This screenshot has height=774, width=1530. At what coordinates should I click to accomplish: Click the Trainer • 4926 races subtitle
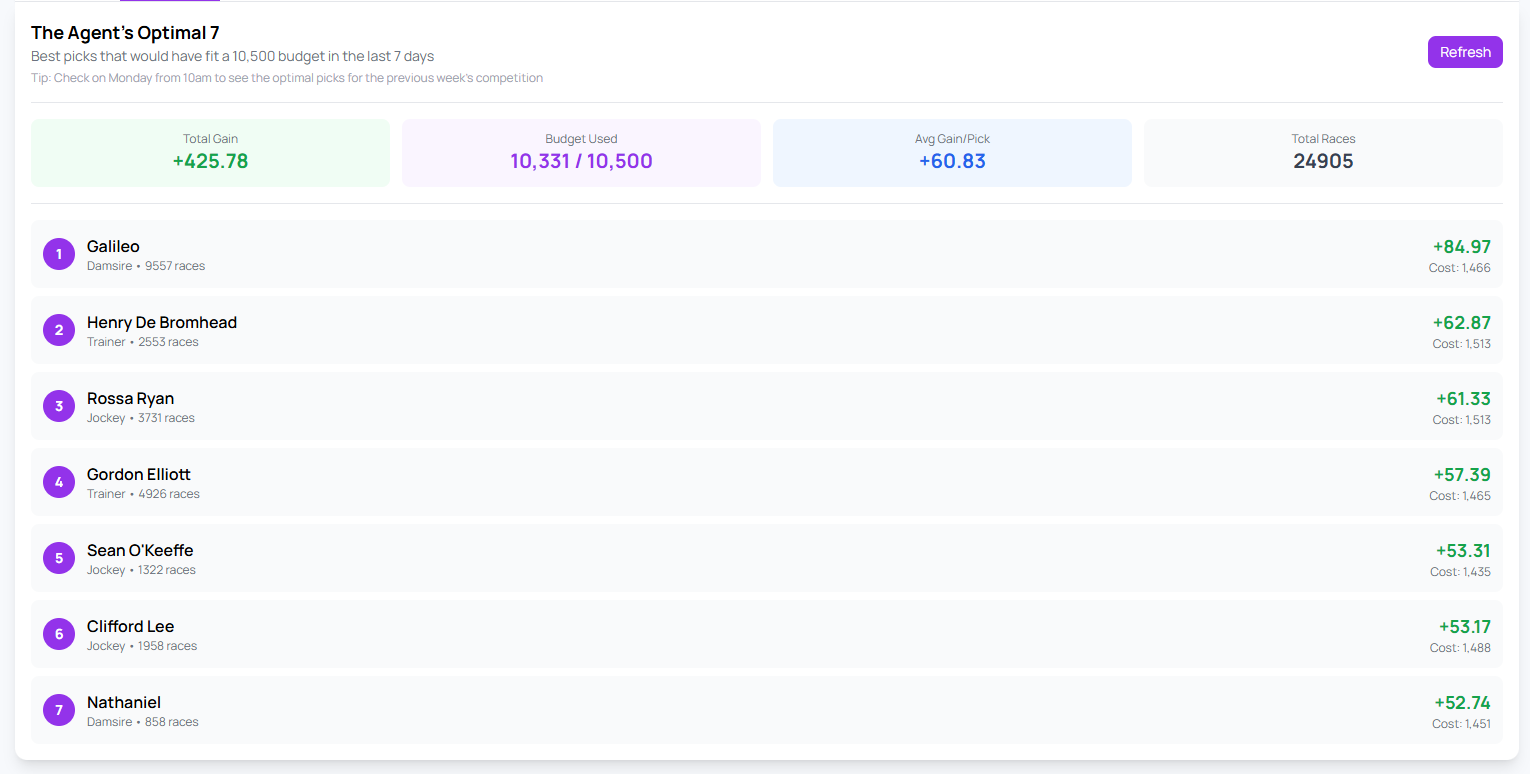click(143, 494)
